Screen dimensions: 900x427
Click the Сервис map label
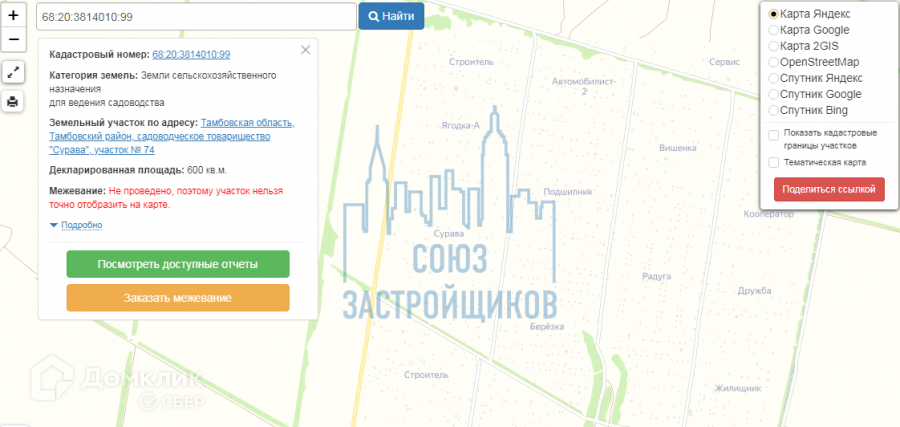(724, 61)
